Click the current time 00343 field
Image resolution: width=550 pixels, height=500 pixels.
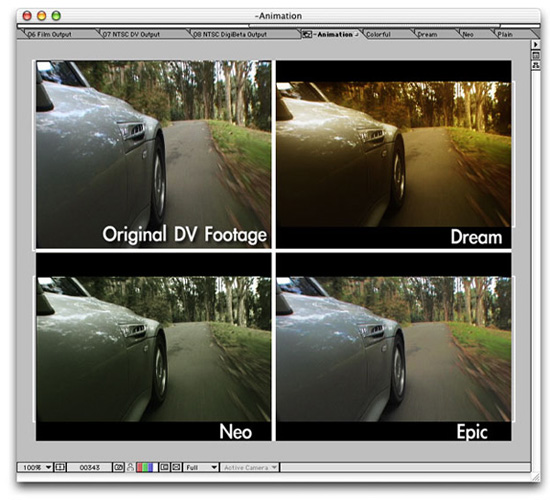tap(89, 467)
